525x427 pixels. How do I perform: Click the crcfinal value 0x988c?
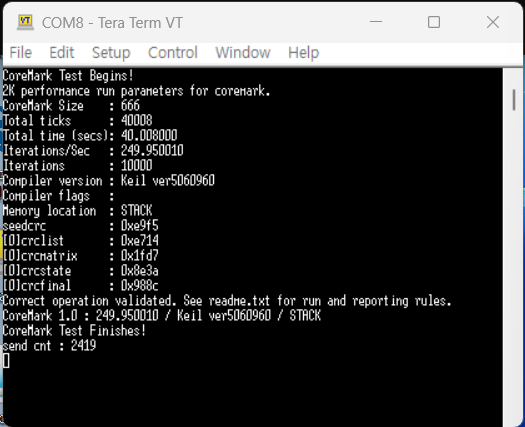[140, 286]
